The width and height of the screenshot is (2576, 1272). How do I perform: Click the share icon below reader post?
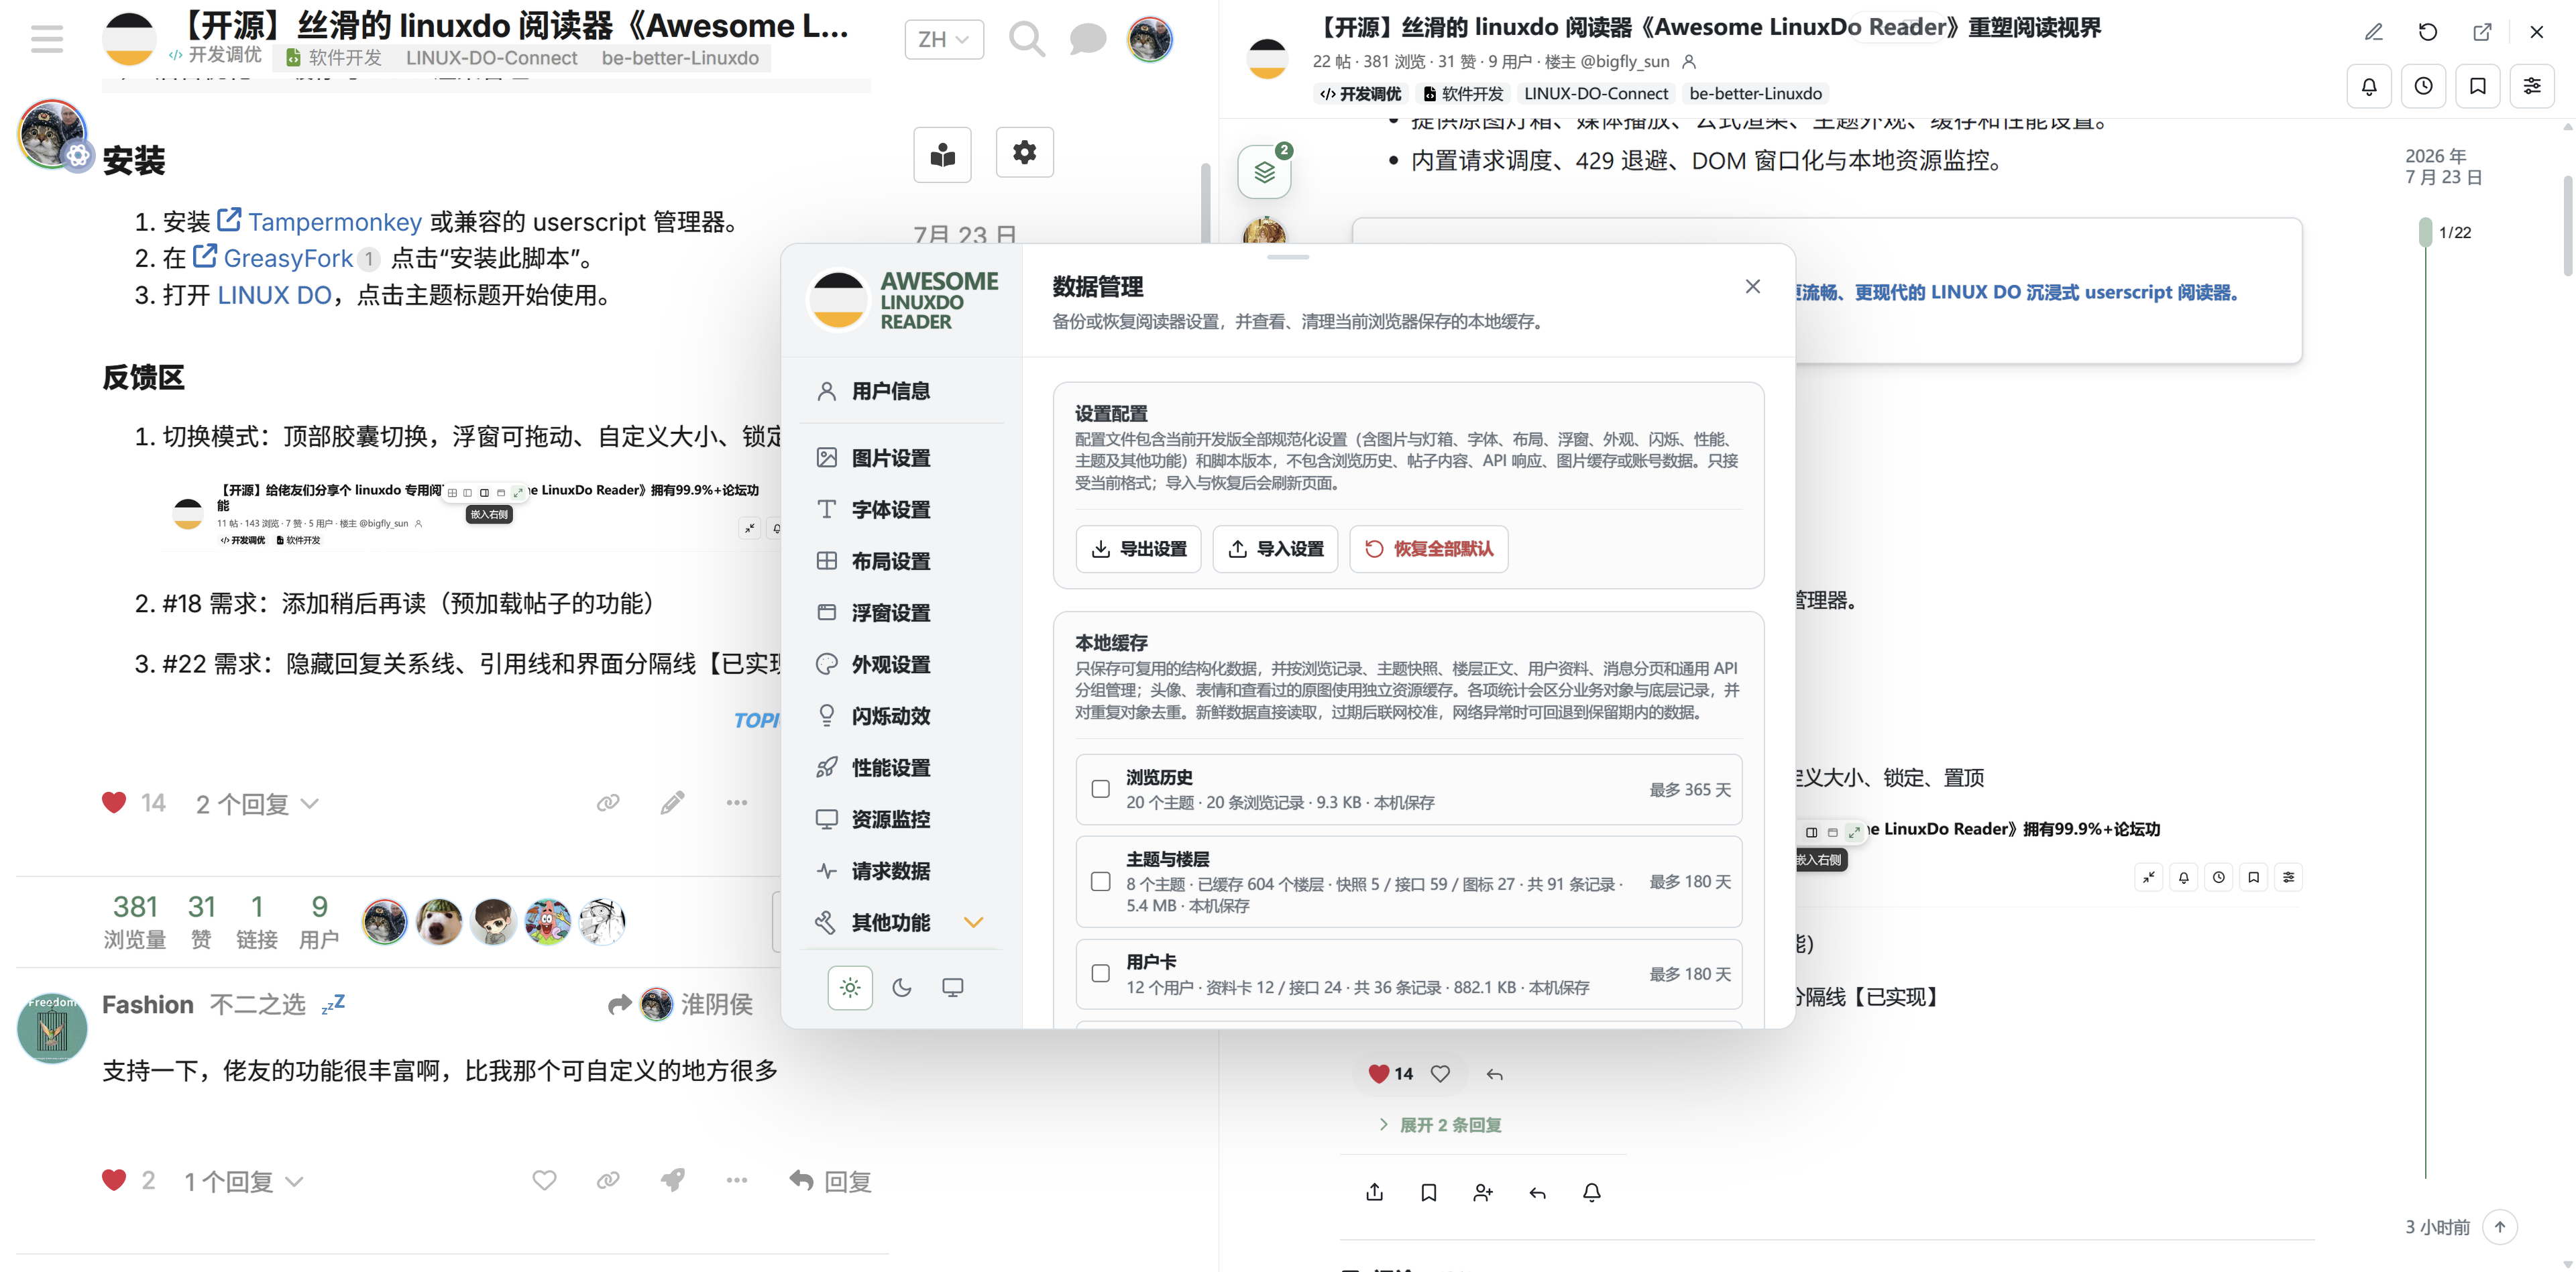click(x=1374, y=1192)
